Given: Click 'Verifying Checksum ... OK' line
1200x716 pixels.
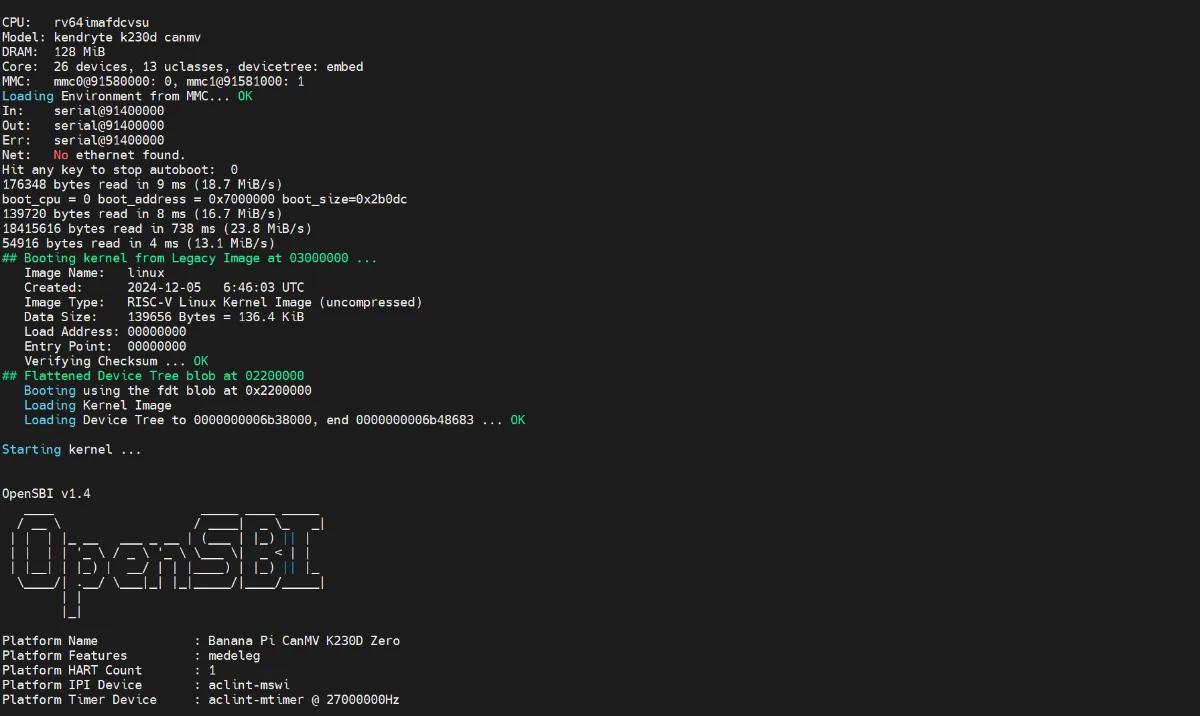Looking at the screenshot, I should [x=116, y=361].
